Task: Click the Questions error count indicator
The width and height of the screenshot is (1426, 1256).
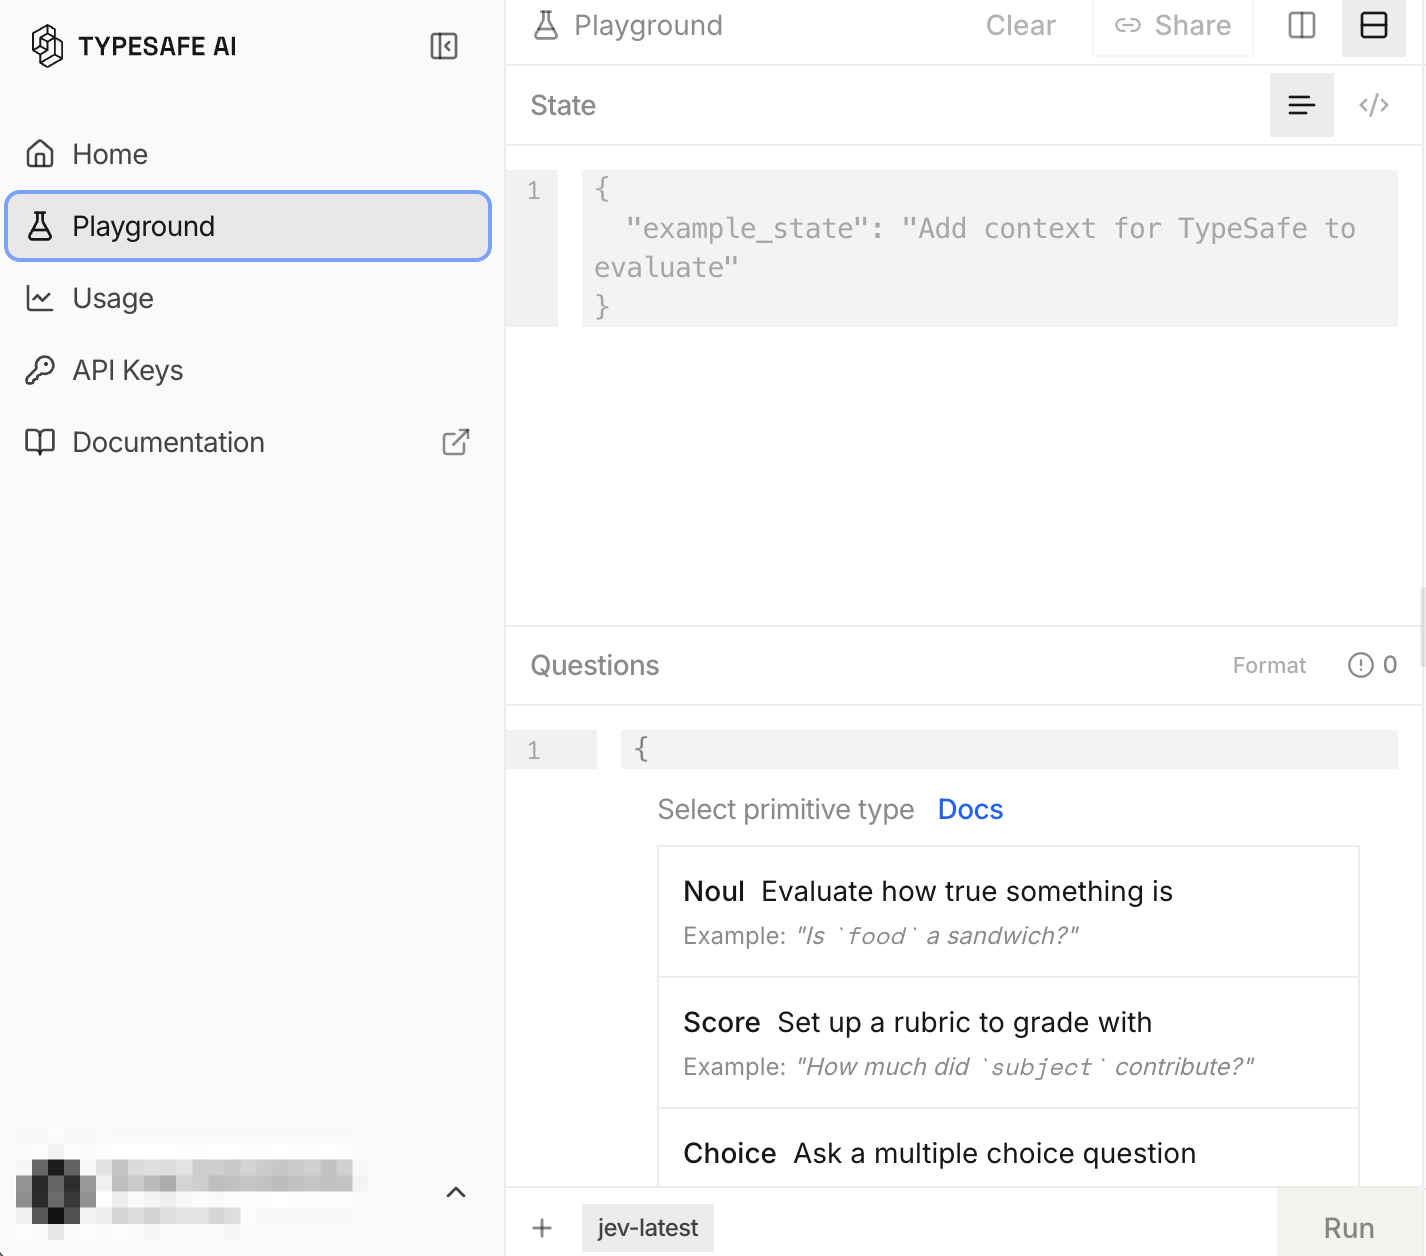Action: [x=1373, y=665]
